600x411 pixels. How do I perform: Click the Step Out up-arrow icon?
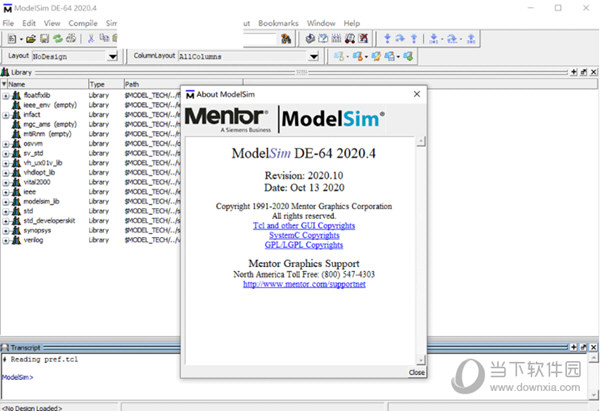pos(414,38)
